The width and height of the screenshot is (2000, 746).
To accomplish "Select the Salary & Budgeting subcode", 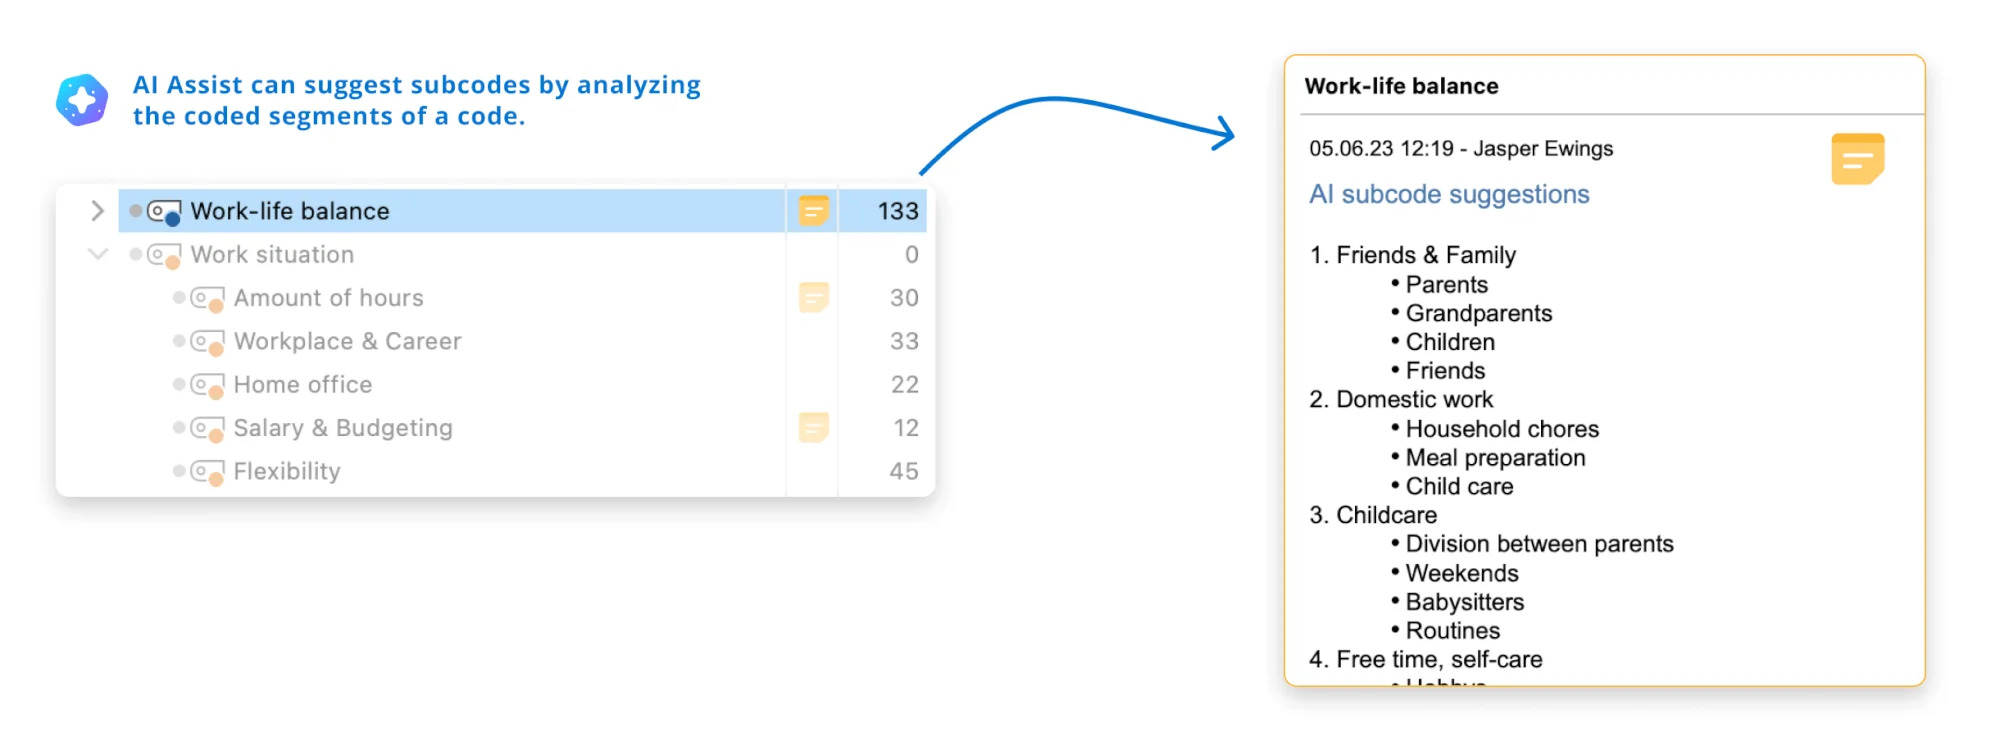I will coord(342,428).
